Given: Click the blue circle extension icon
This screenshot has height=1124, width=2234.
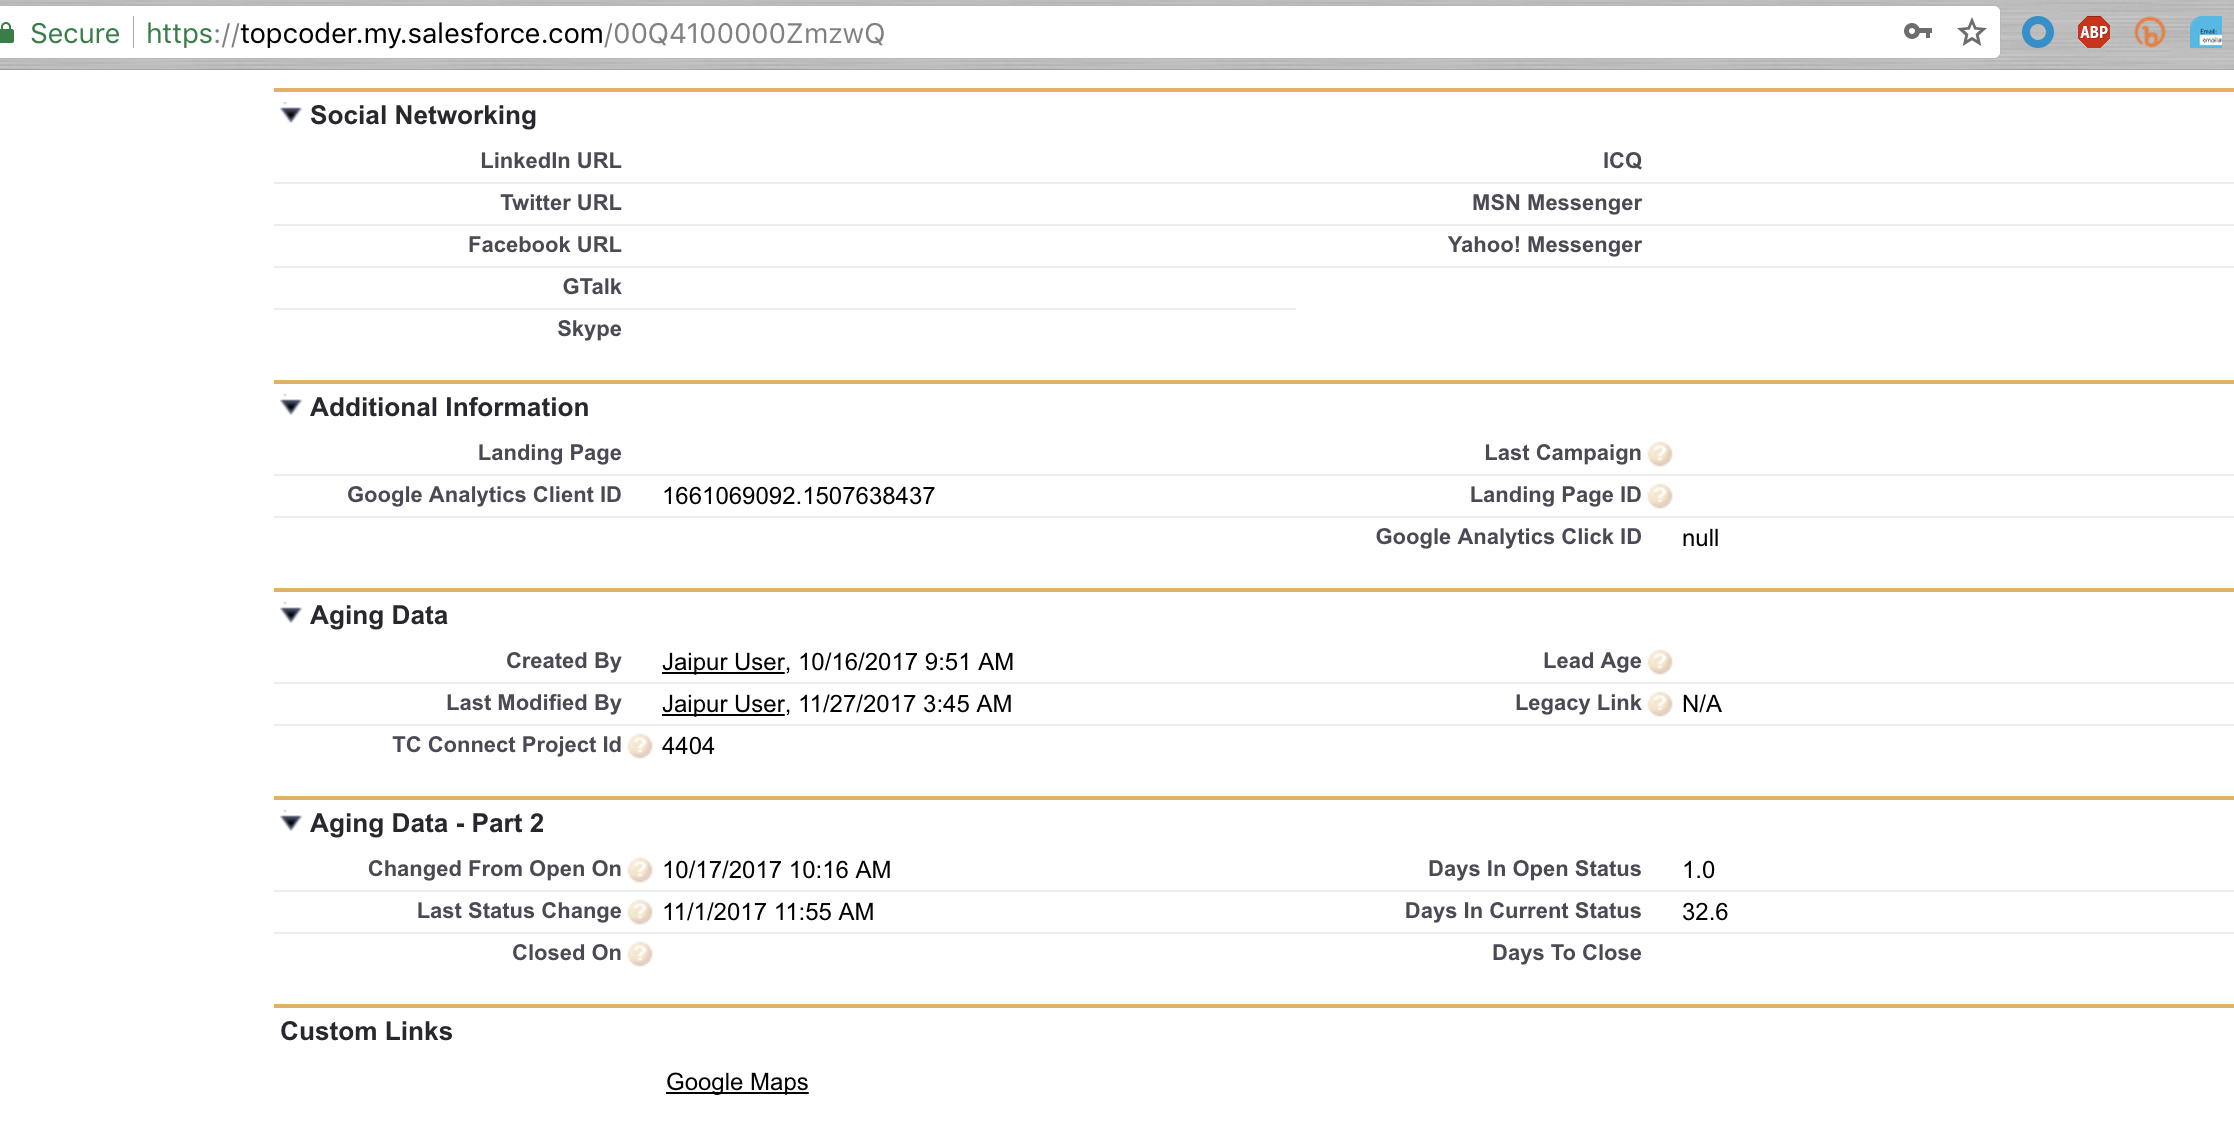Looking at the screenshot, I should point(2037,33).
